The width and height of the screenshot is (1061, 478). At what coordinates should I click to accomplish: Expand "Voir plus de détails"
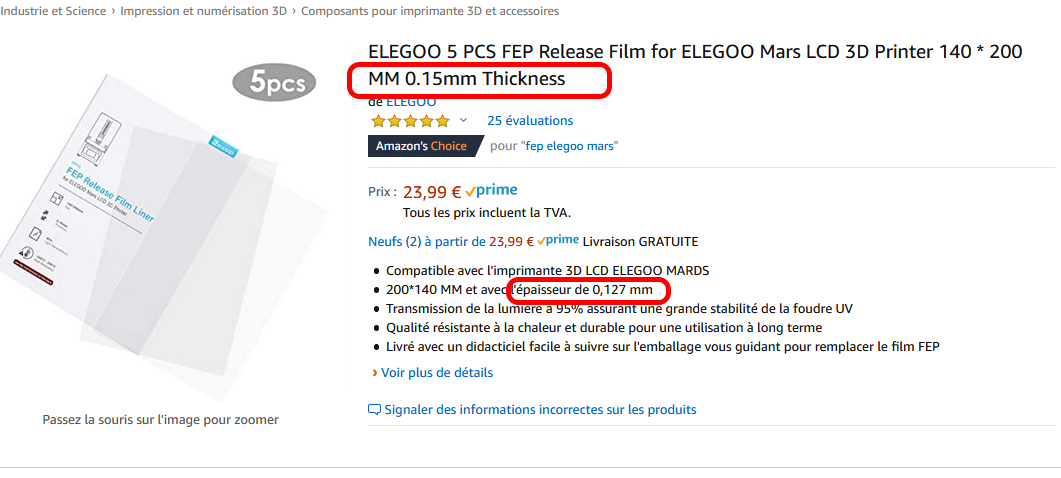(x=437, y=373)
